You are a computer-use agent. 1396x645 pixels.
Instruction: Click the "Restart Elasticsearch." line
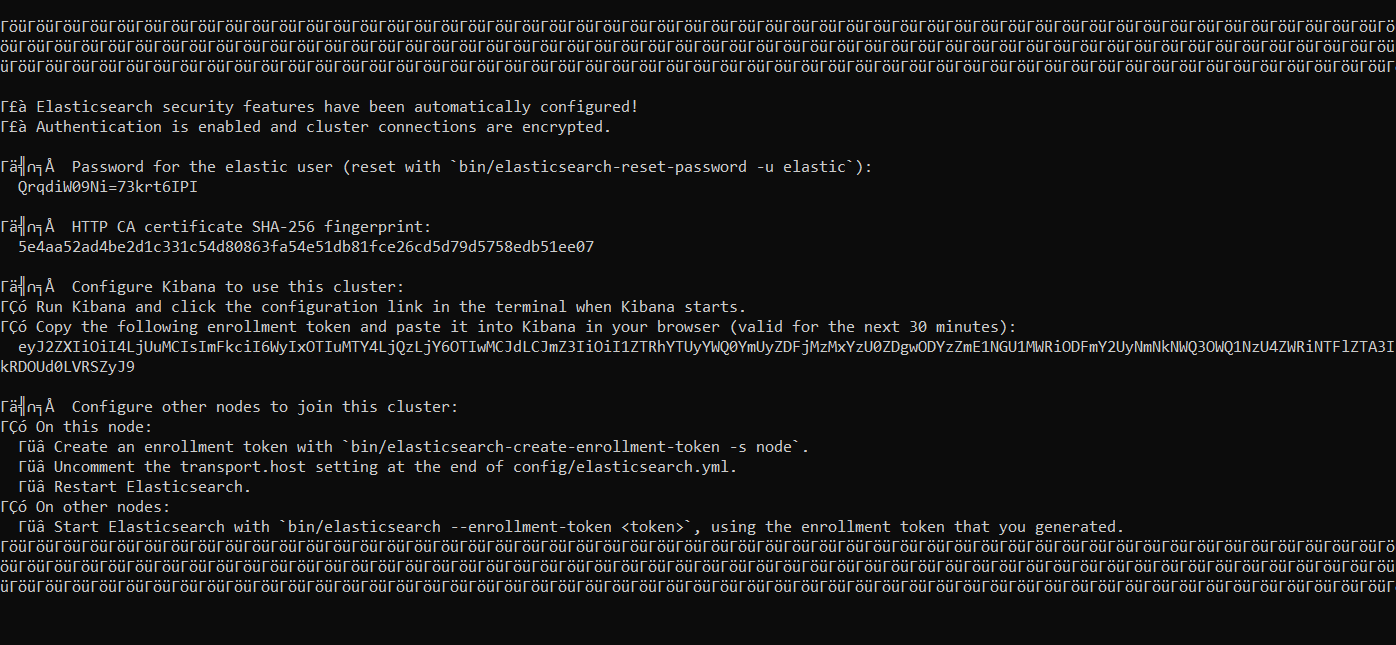pos(152,487)
